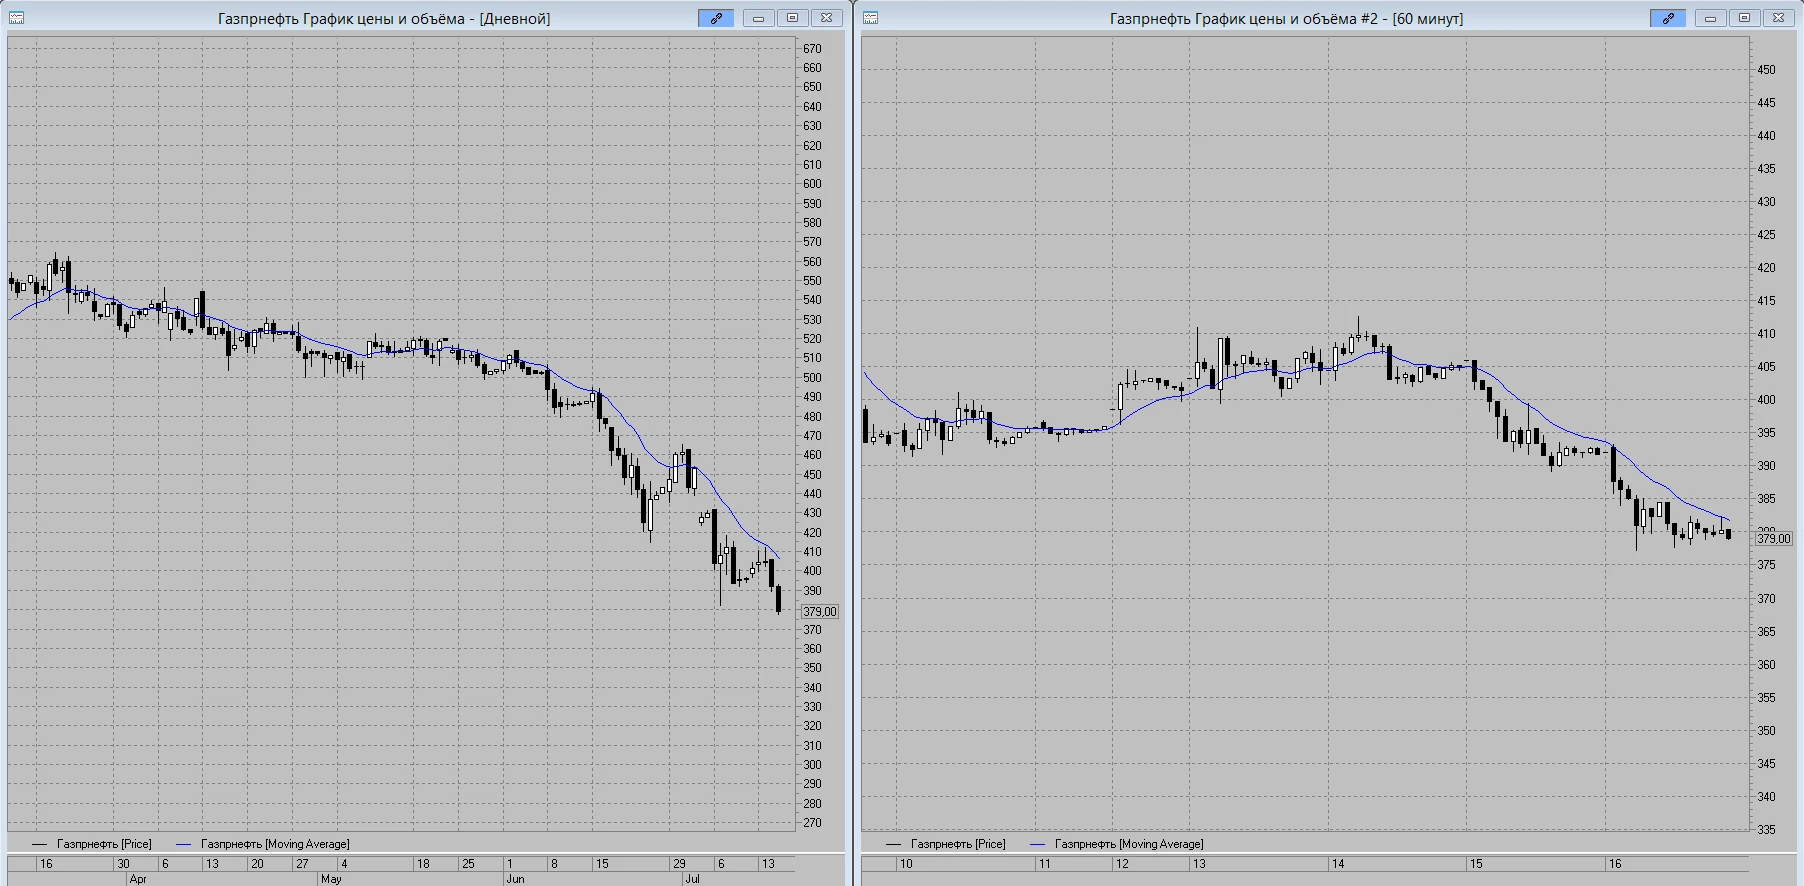1804x886 pixels.
Task: Click date 11 on 60-minute chart time axis
Action: pyautogui.click(x=1045, y=864)
